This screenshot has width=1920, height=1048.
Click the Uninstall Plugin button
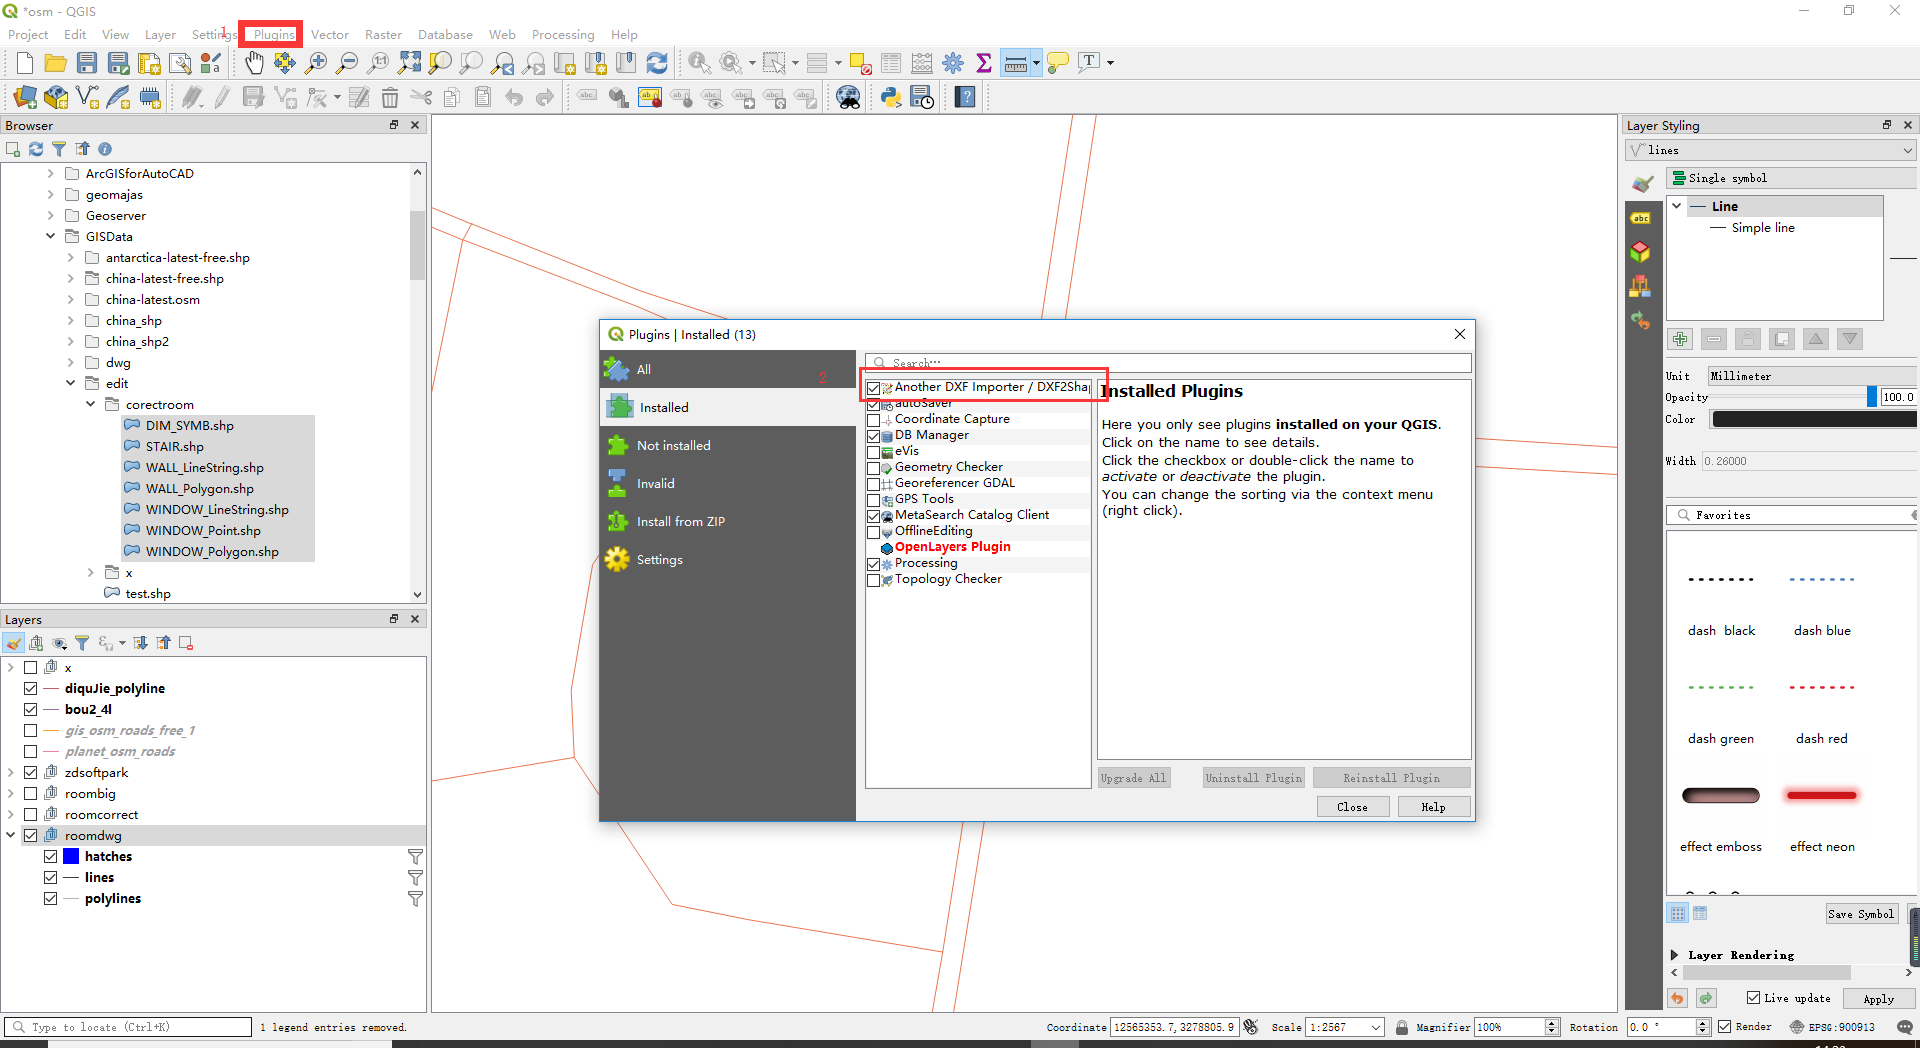point(1254,778)
